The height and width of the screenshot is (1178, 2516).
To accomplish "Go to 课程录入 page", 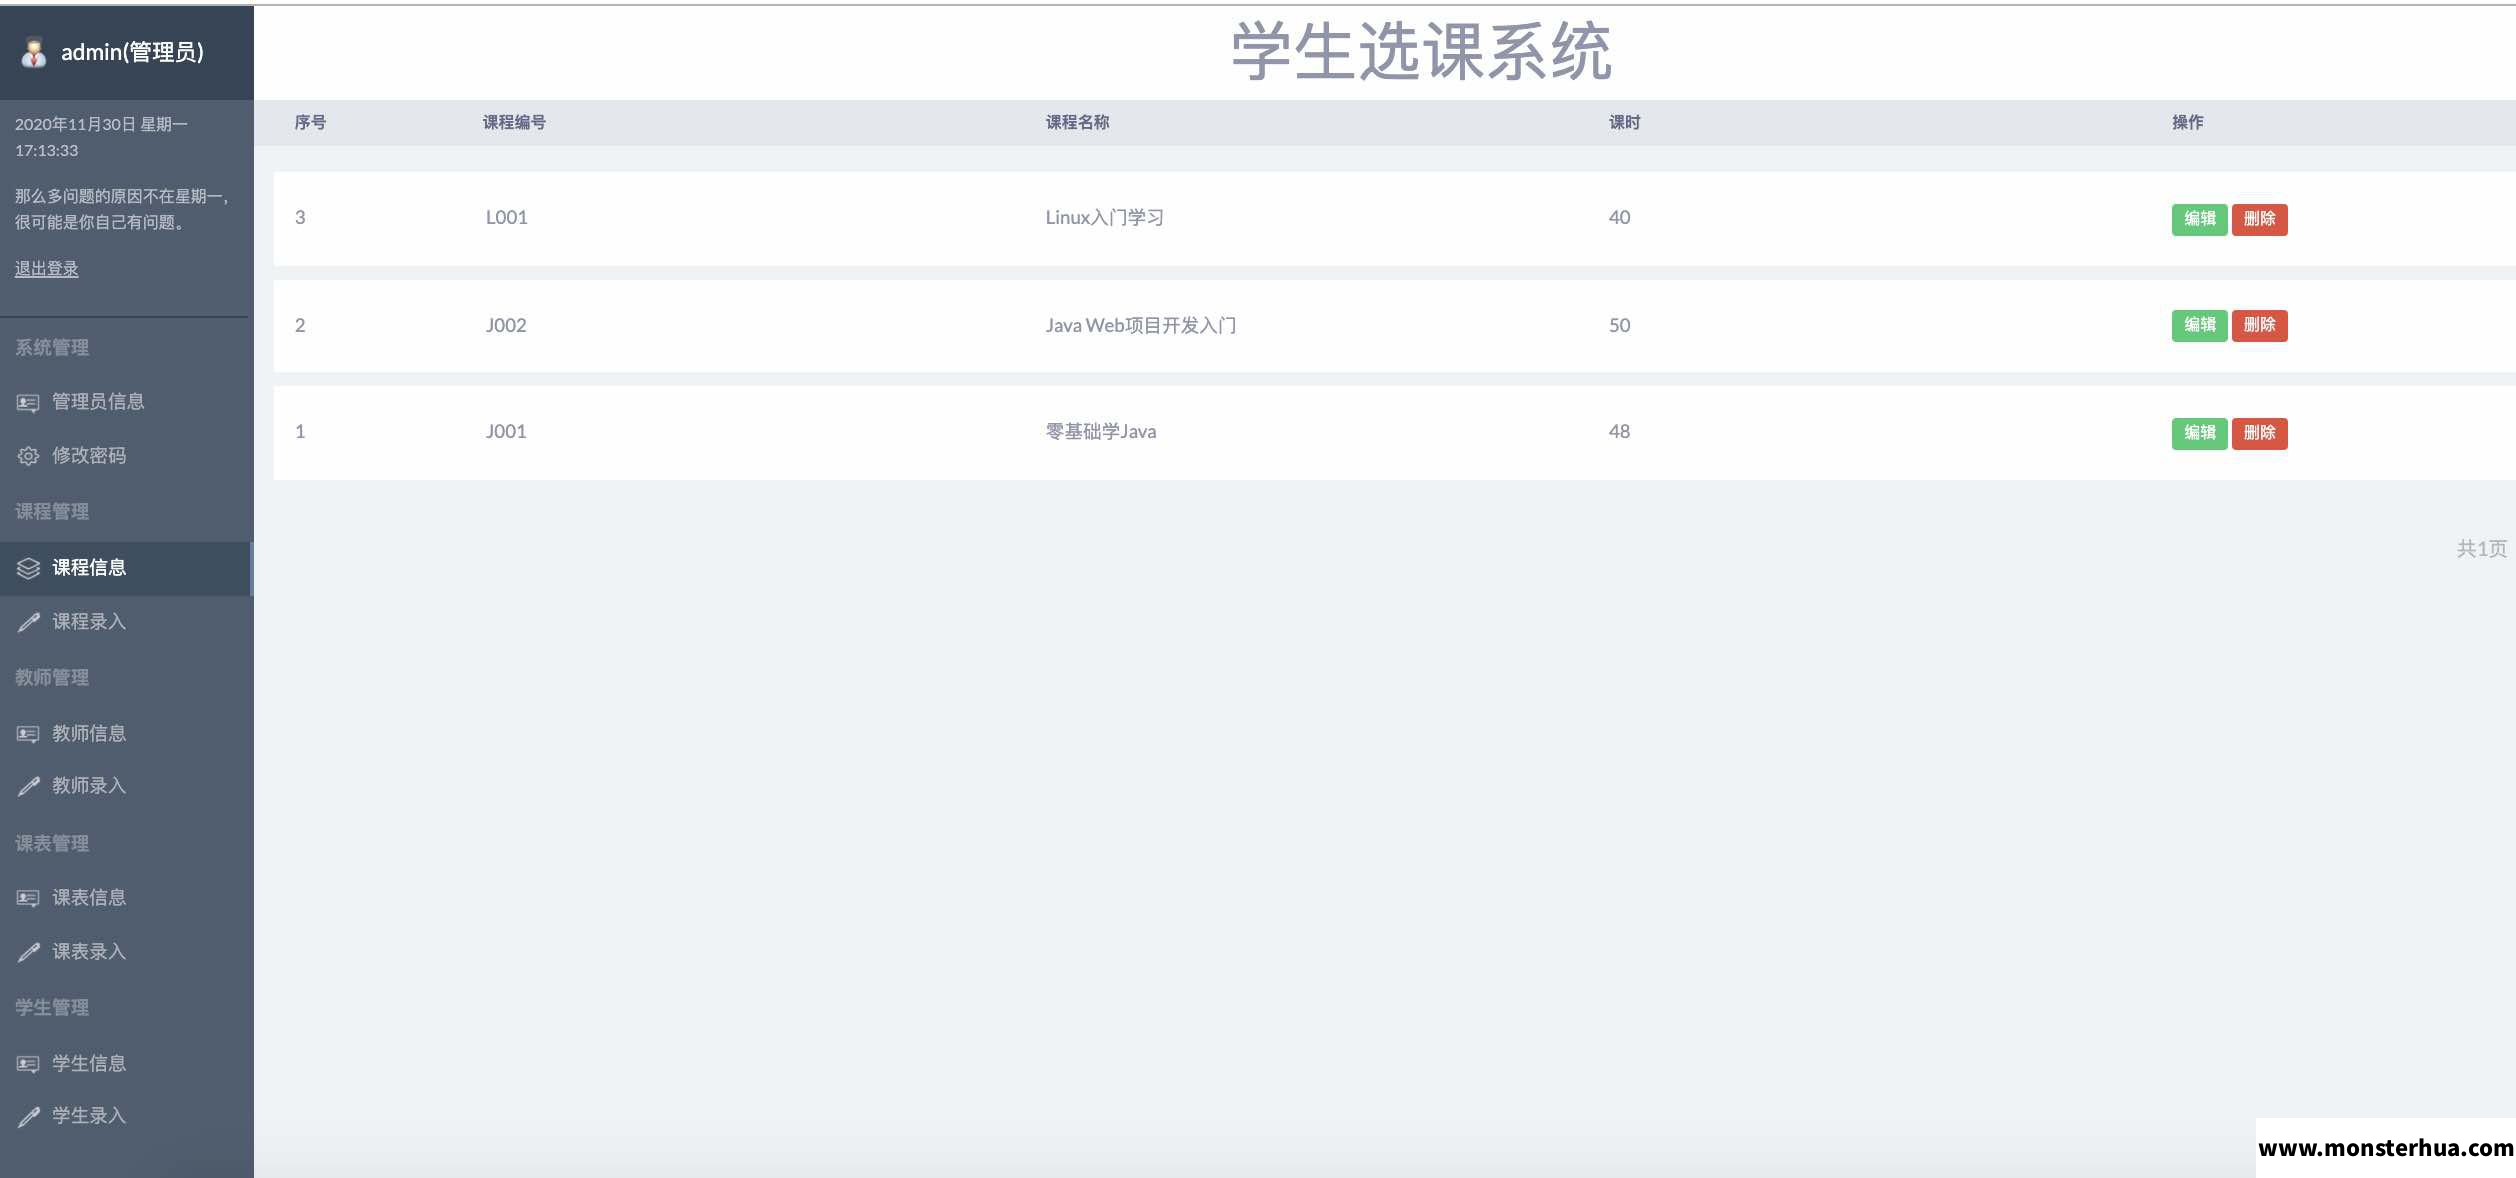I will click(125, 622).
